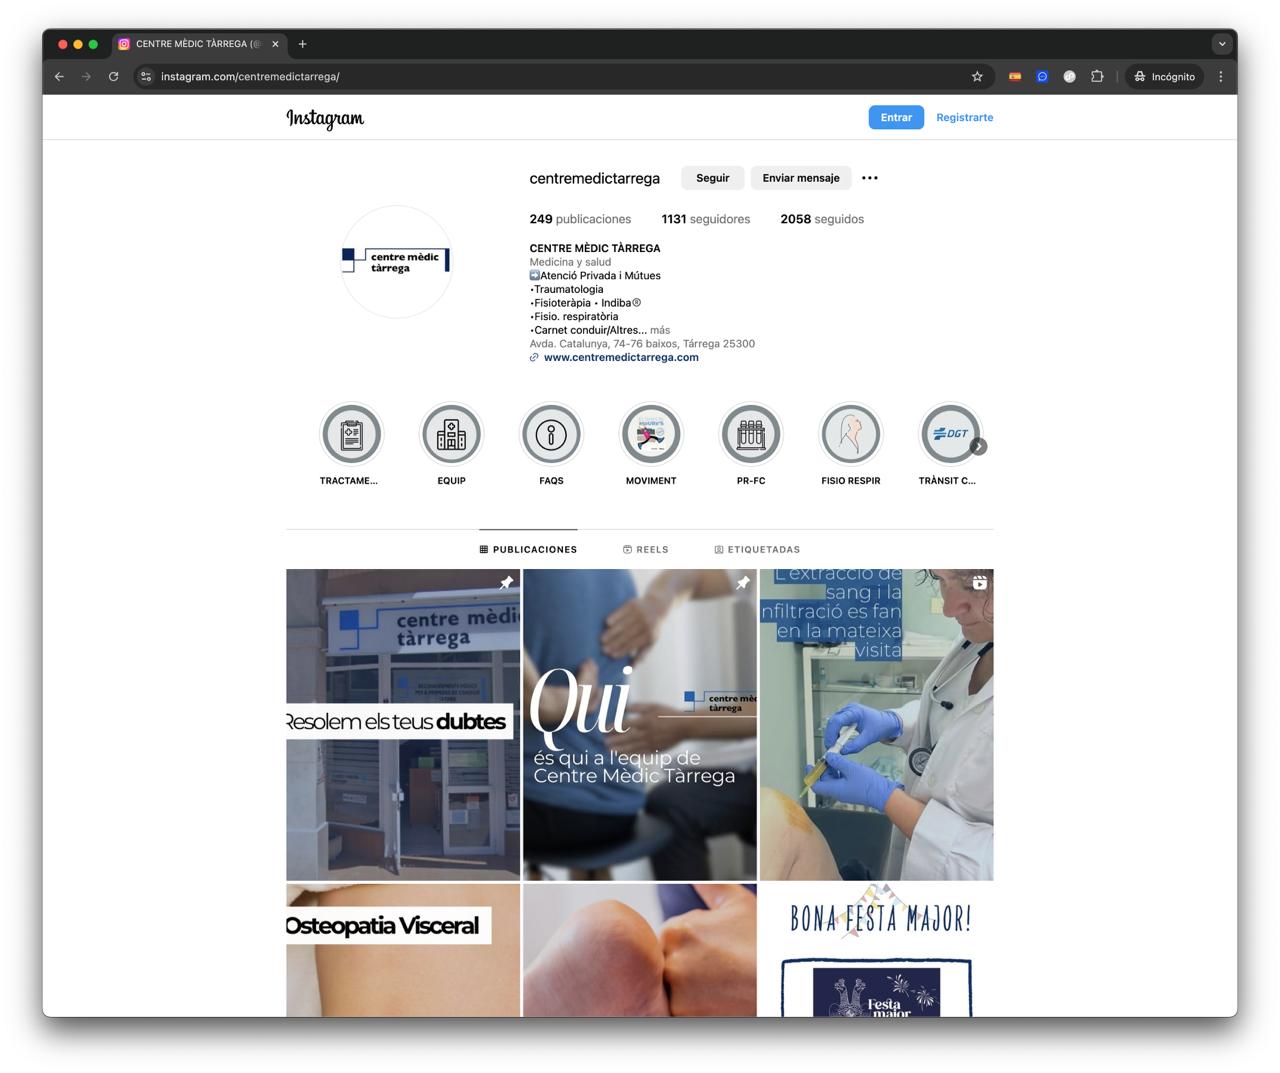Click the Entrar login button
Viewport: 1280px width, 1073px height.
[x=896, y=117]
